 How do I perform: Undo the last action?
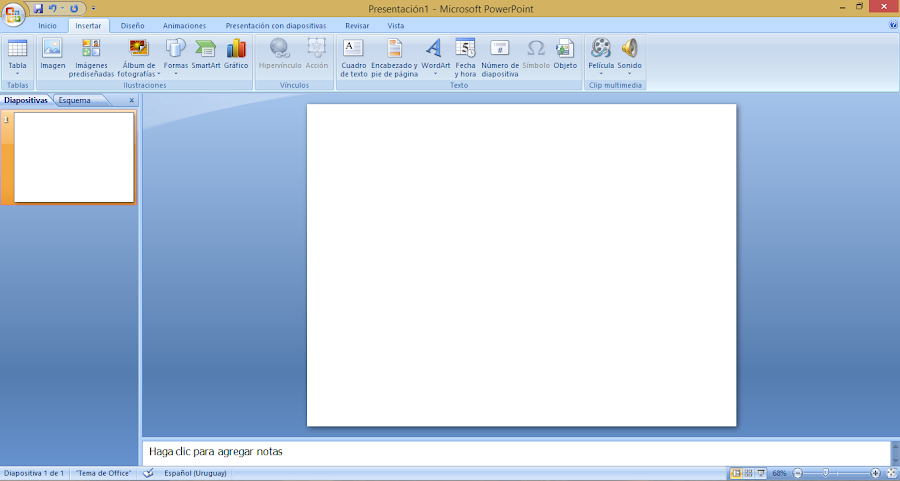click(52, 9)
